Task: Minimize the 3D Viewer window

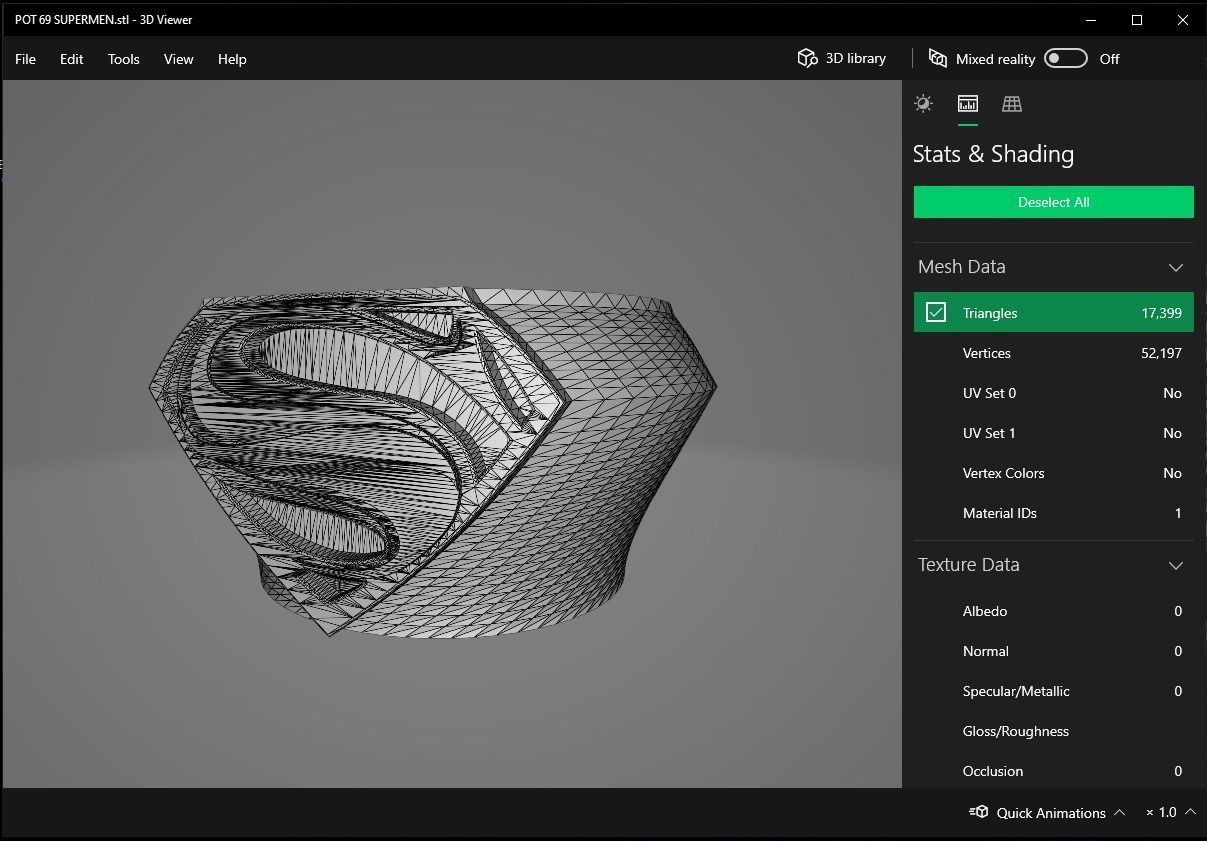Action: [x=1091, y=20]
